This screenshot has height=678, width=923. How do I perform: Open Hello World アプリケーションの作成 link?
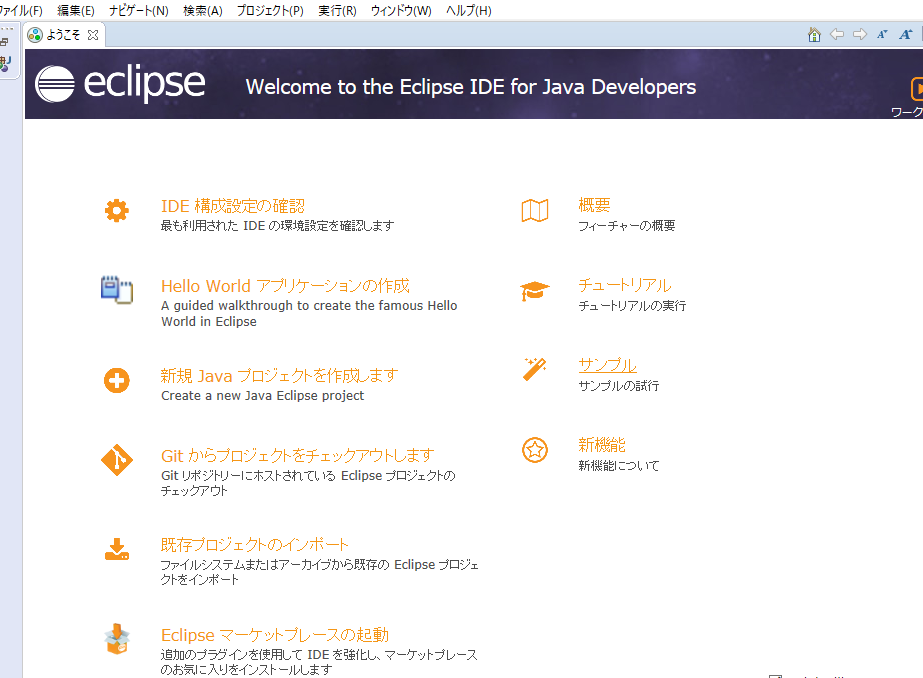point(285,286)
